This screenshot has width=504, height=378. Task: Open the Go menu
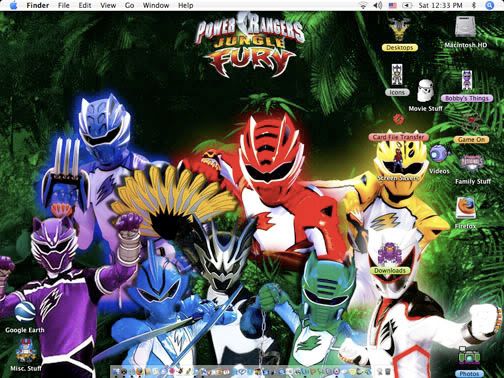[x=129, y=5]
